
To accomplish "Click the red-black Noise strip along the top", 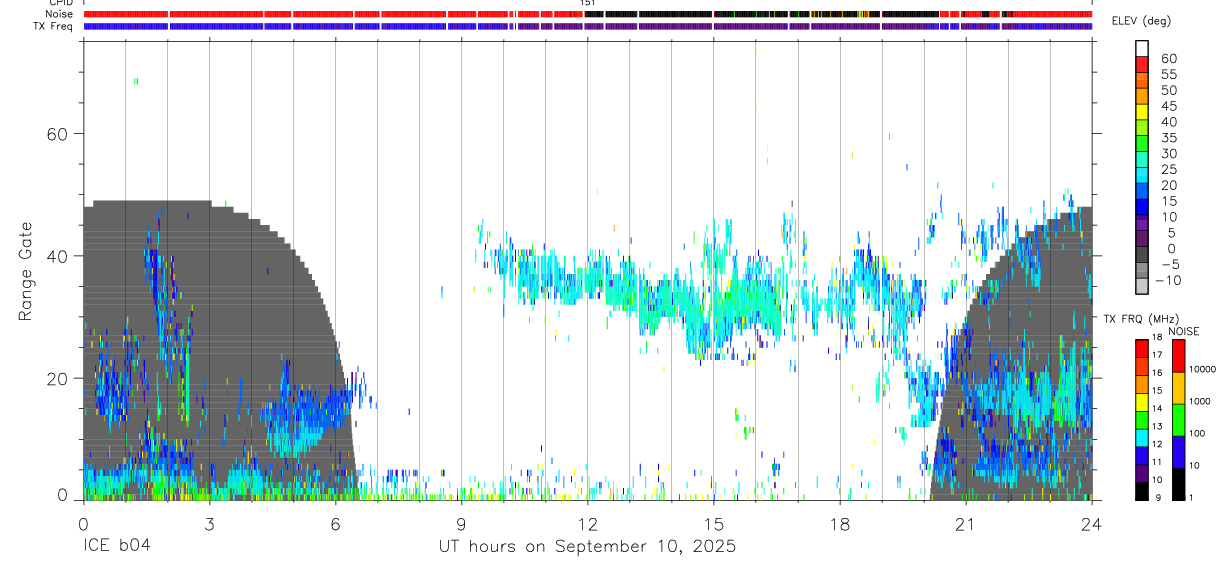I will click(x=587, y=14).
